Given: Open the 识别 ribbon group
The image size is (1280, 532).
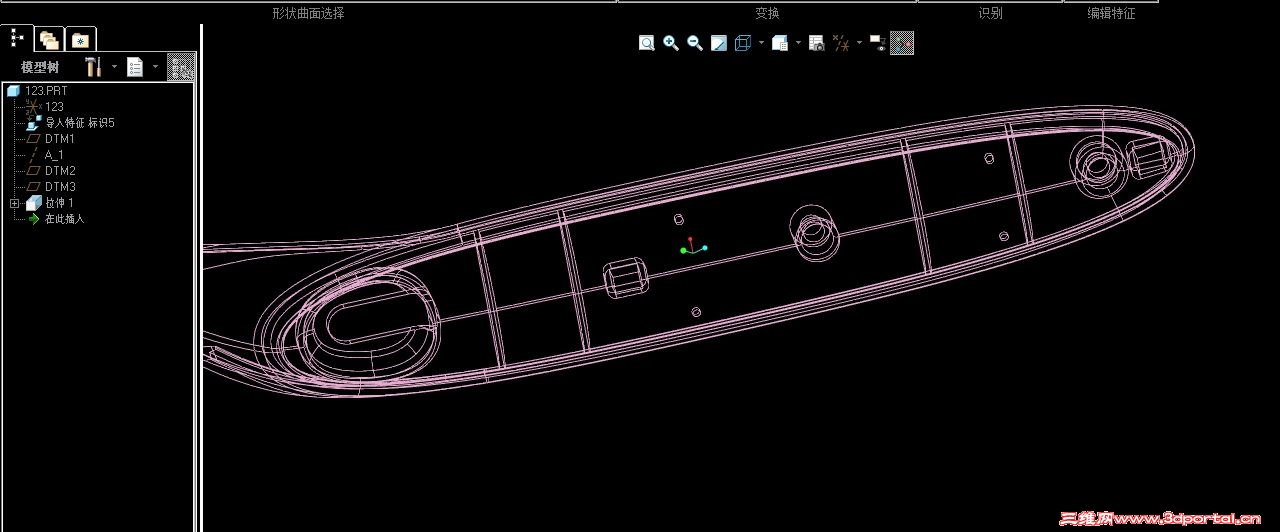Looking at the screenshot, I should tap(990, 13).
